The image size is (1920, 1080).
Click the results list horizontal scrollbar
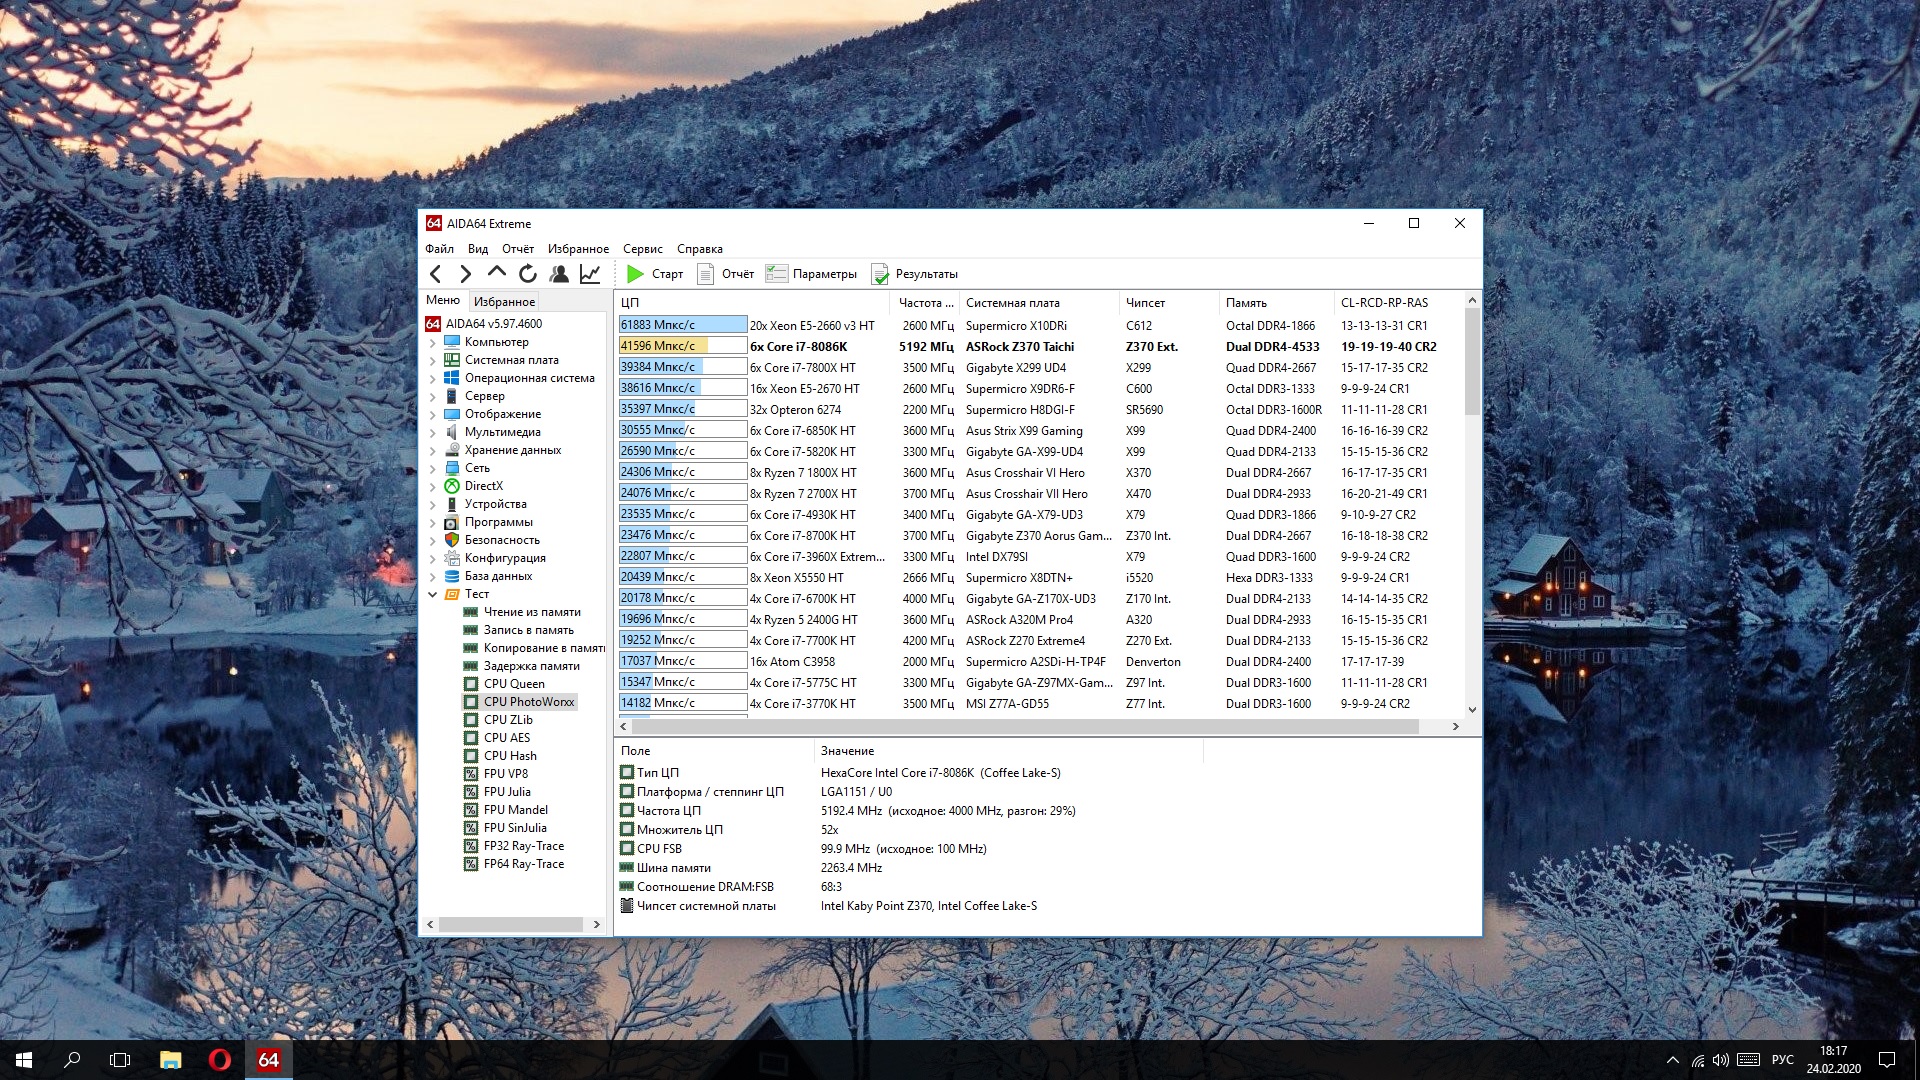coord(1025,727)
